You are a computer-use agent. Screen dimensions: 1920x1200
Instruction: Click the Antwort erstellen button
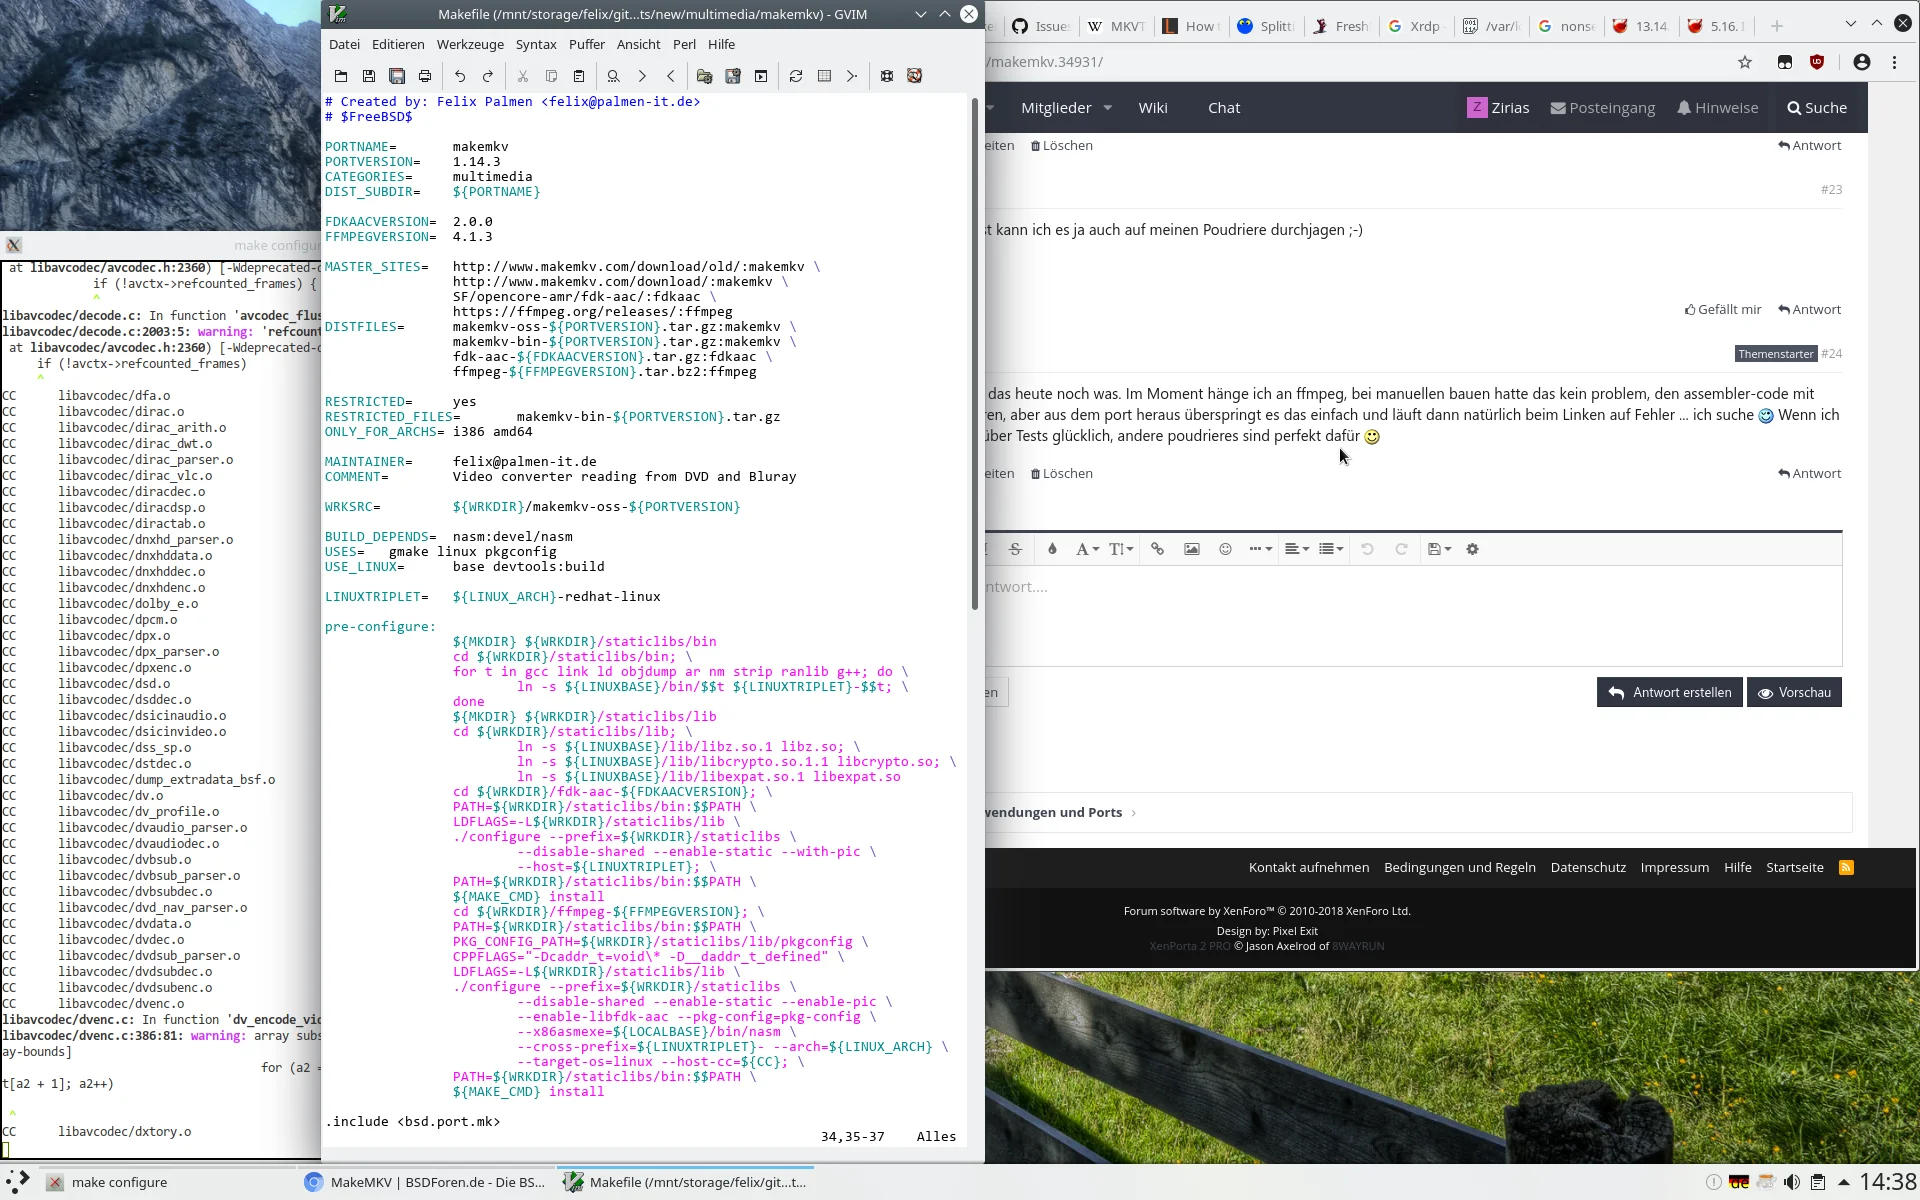click(1670, 692)
